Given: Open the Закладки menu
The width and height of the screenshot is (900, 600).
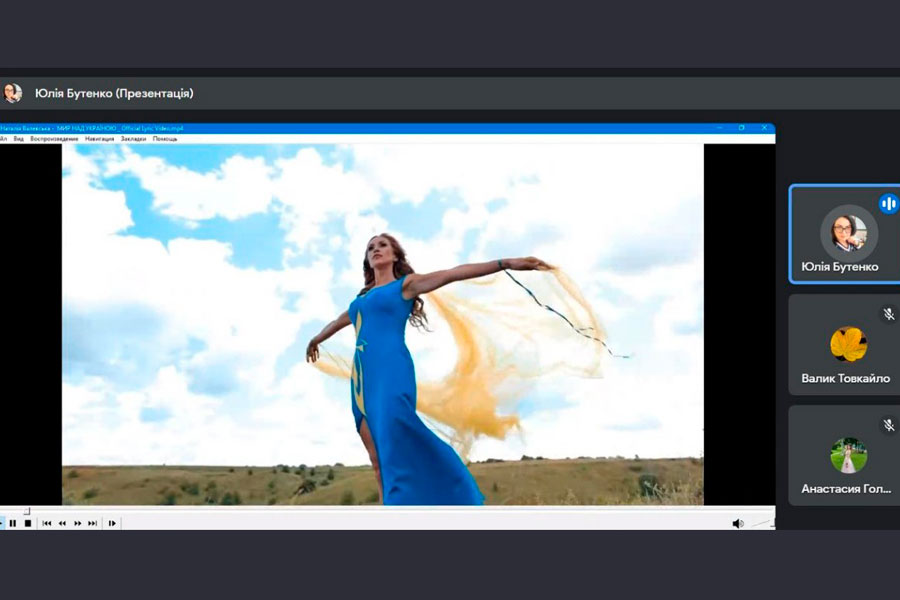Looking at the screenshot, I should click(x=133, y=139).
